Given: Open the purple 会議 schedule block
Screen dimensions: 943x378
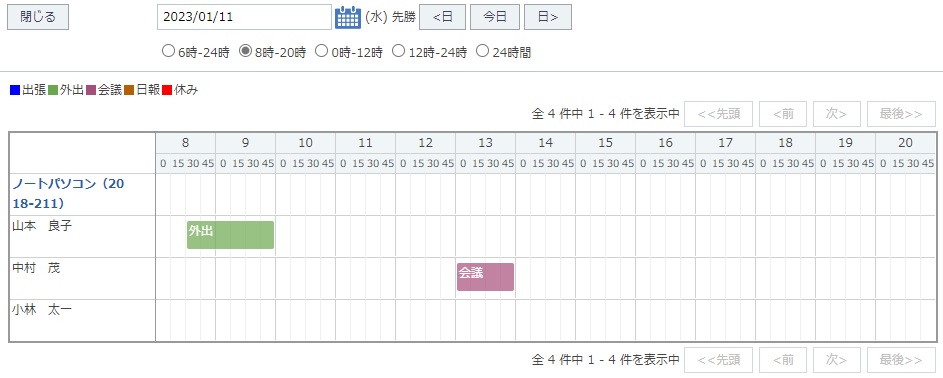Looking at the screenshot, I should [x=485, y=277].
